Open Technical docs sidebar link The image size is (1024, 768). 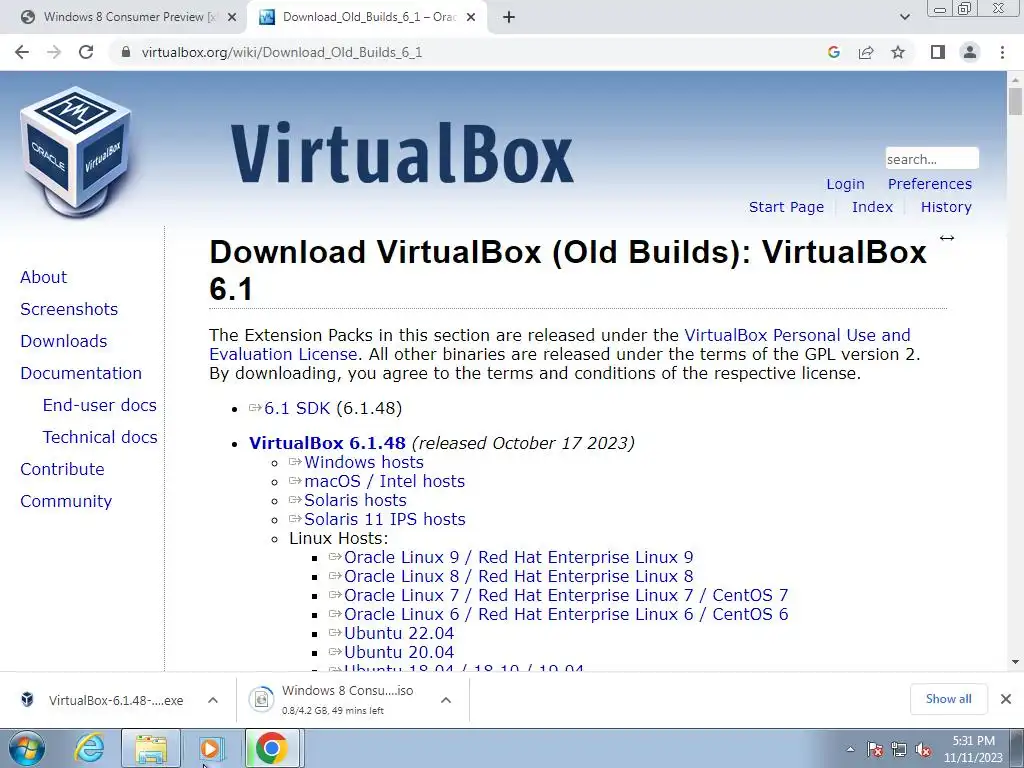point(100,437)
